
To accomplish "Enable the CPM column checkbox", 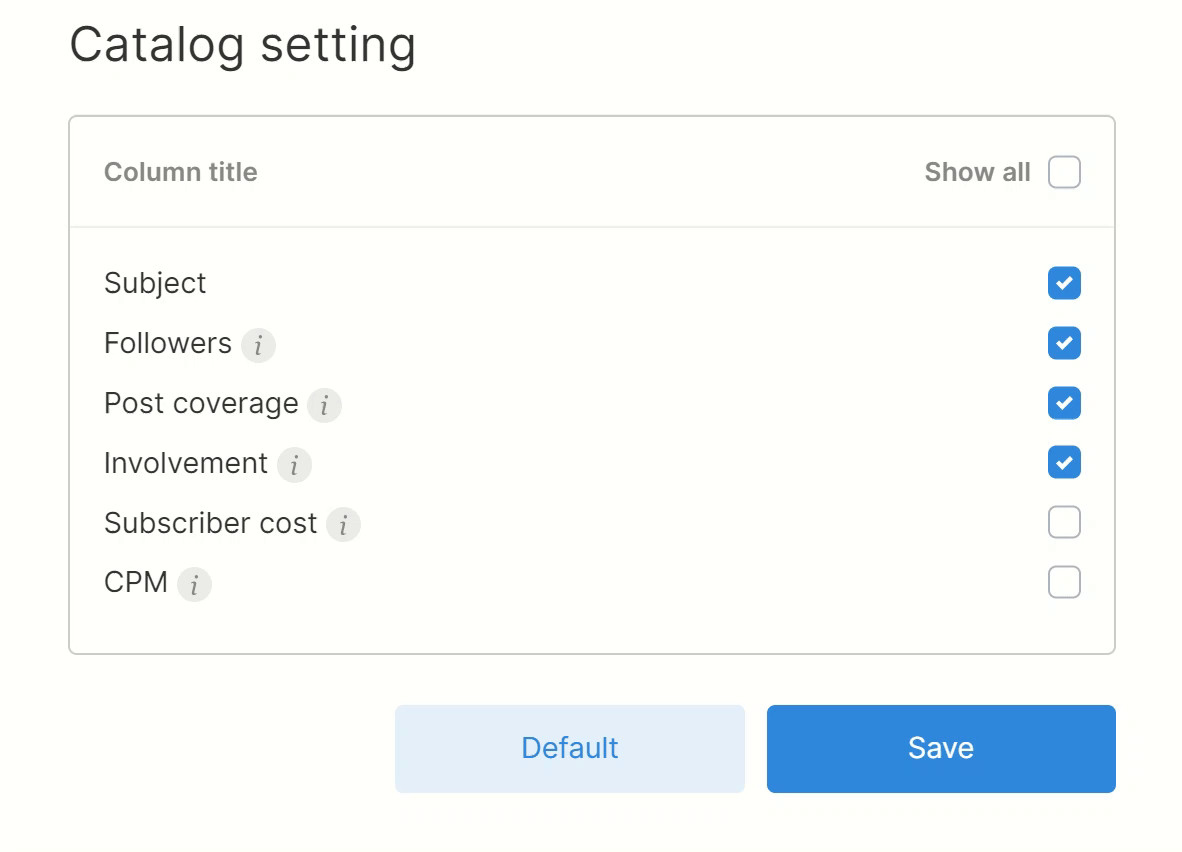I will pos(1064,582).
